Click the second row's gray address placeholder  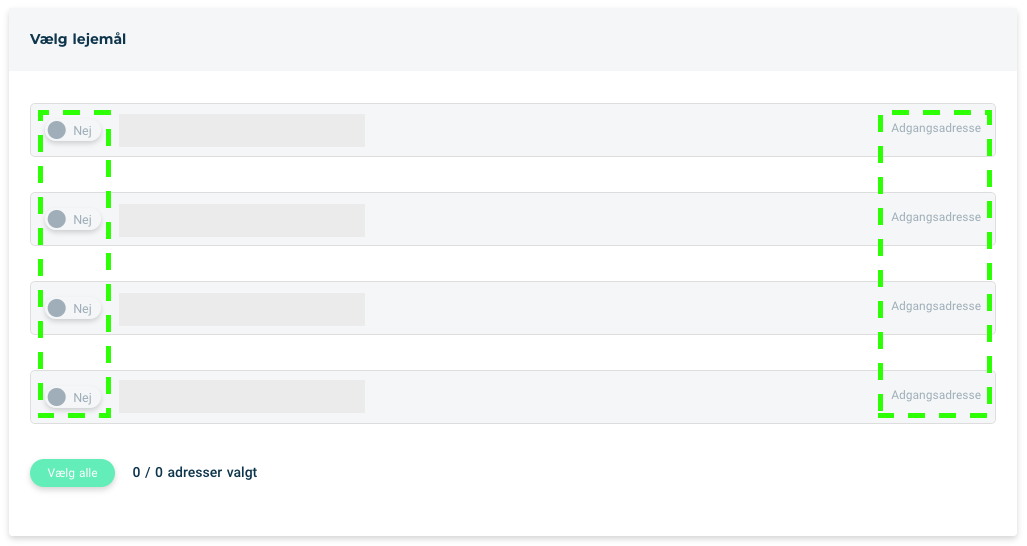point(242,220)
